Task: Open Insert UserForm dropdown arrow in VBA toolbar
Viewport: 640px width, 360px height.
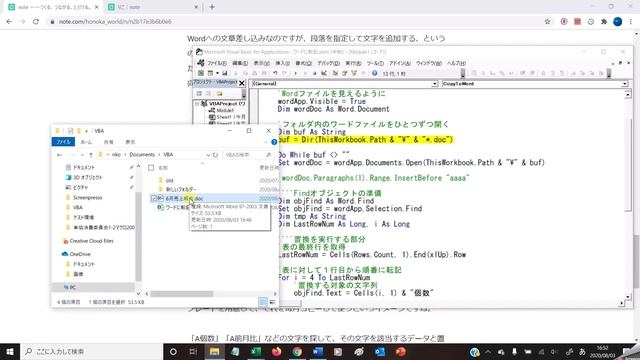Action: tap(217, 73)
